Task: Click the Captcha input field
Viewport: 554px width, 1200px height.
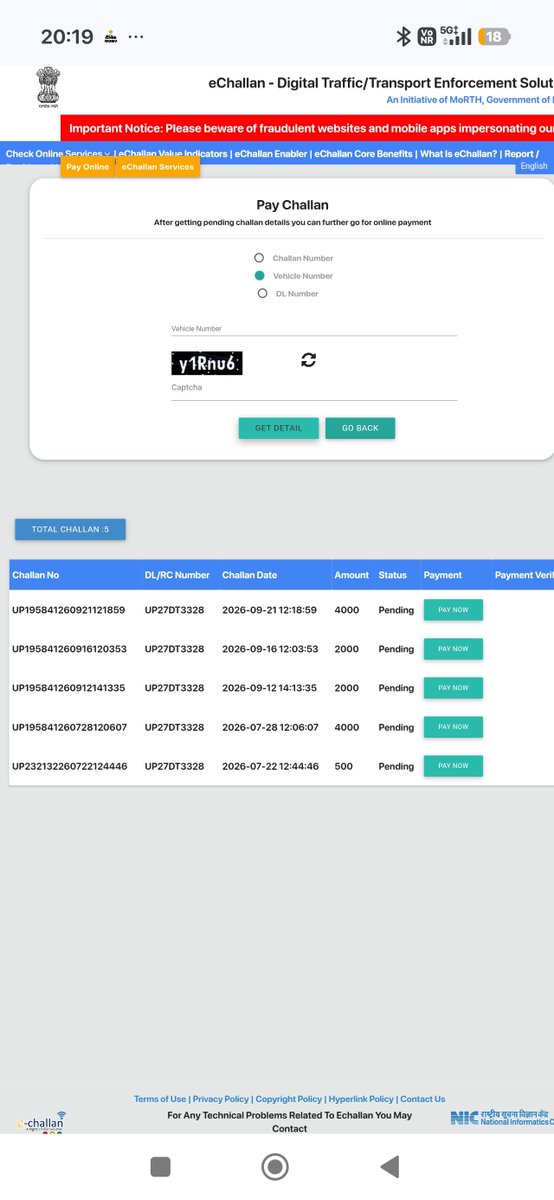Action: [314, 388]
